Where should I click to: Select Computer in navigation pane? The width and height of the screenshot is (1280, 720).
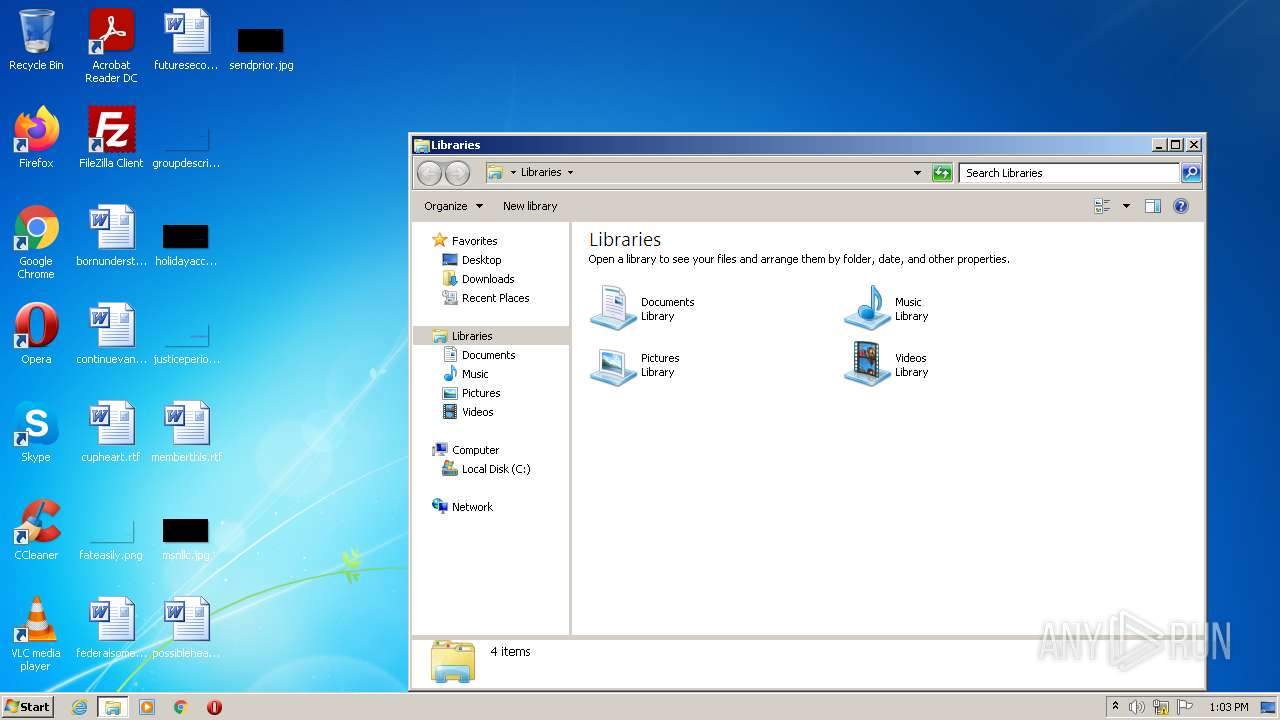(475, 450)
